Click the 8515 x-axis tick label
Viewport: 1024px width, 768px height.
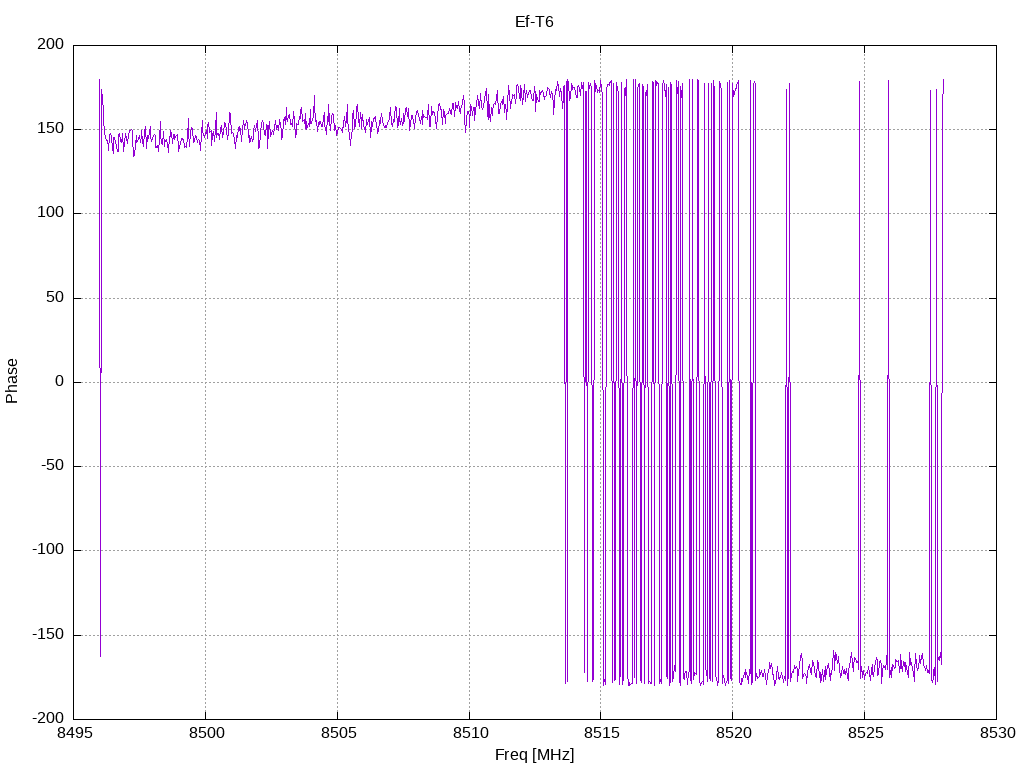(x=601, y=735)
